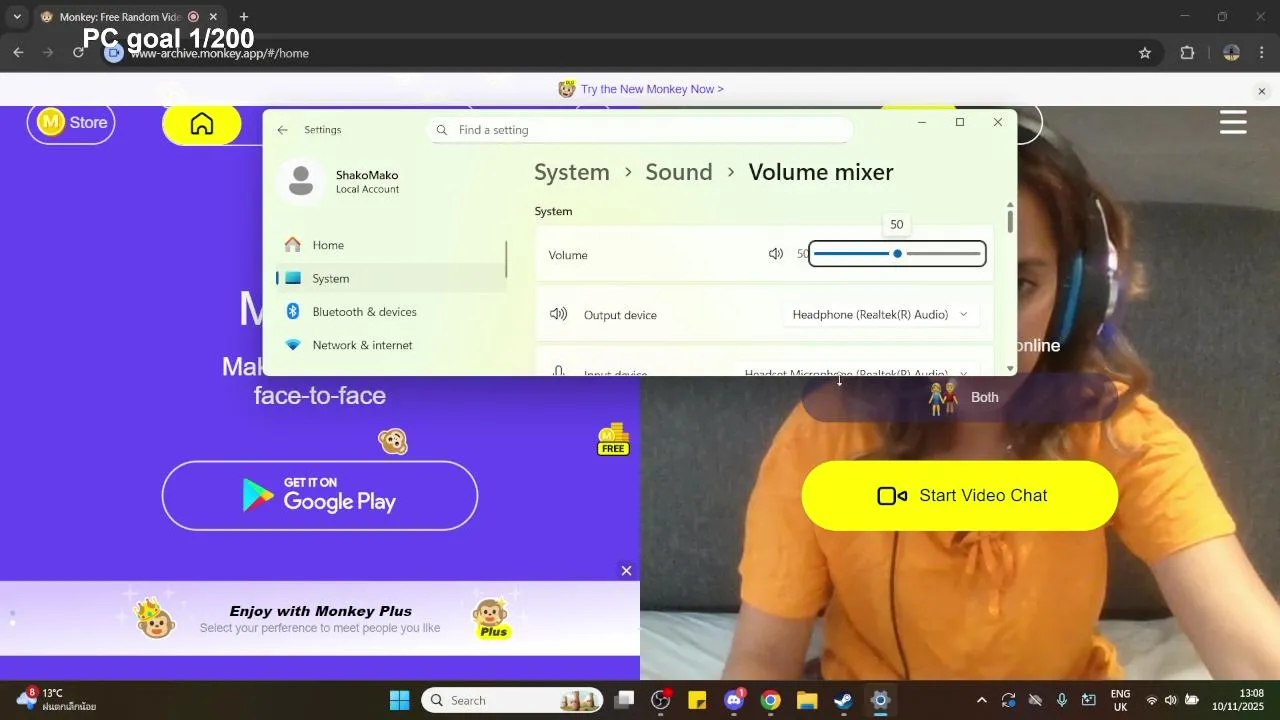
Task: Click the Settings search magnifier icon
Action: 442,130
